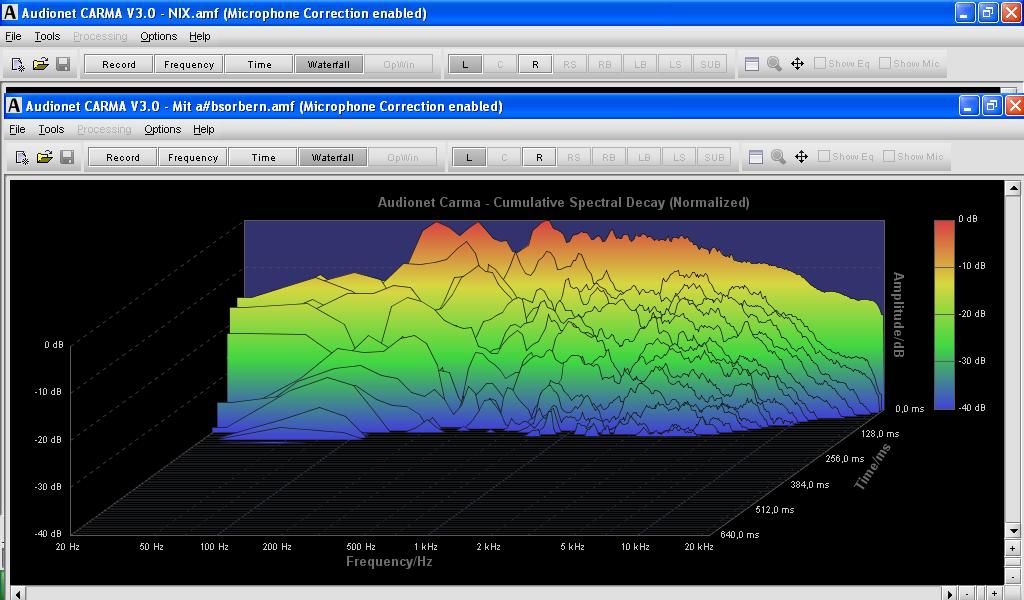This screenshot has width=1024, height=600.
Task: Toggle the R channel in the NIX.amf window
Action: [535, 65]
